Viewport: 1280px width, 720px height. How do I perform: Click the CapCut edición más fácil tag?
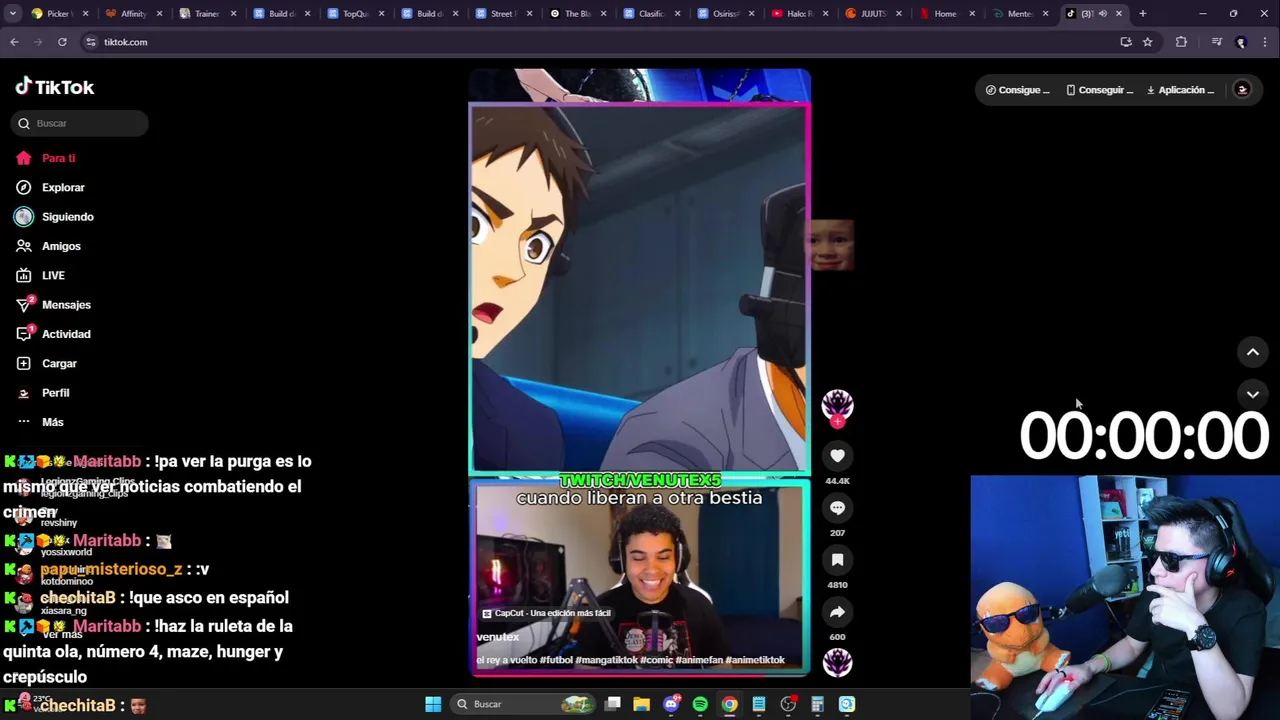[546, 613]
